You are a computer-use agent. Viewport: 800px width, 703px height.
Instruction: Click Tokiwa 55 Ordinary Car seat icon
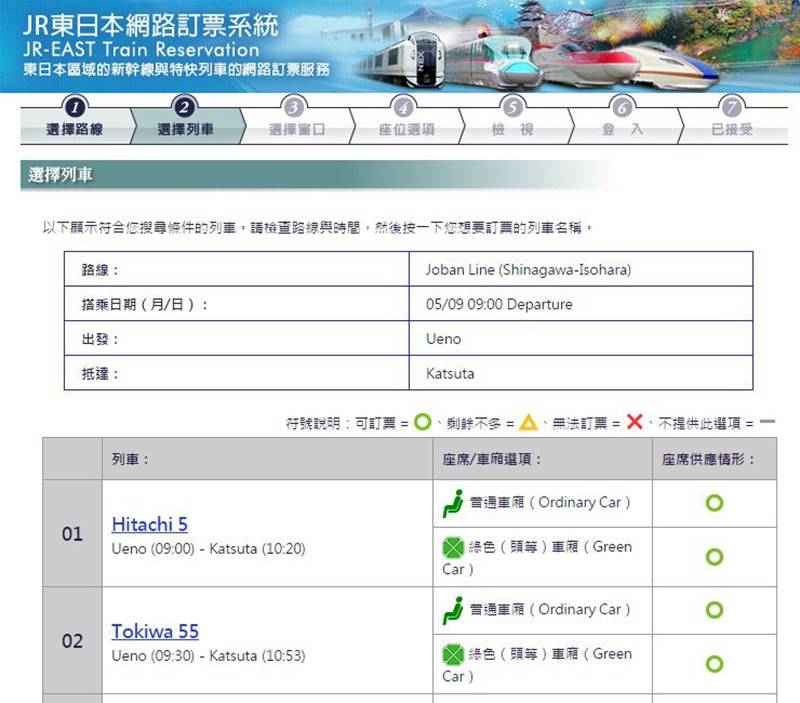453,610
